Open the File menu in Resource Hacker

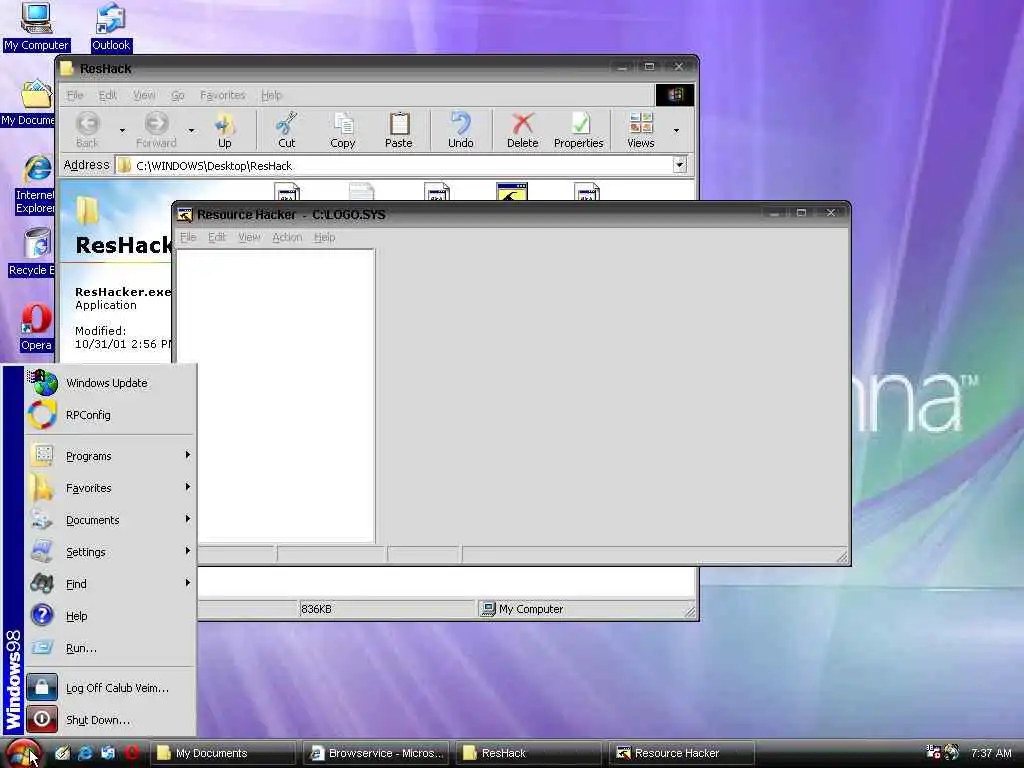pyautogui.click(x=188, y=237)
